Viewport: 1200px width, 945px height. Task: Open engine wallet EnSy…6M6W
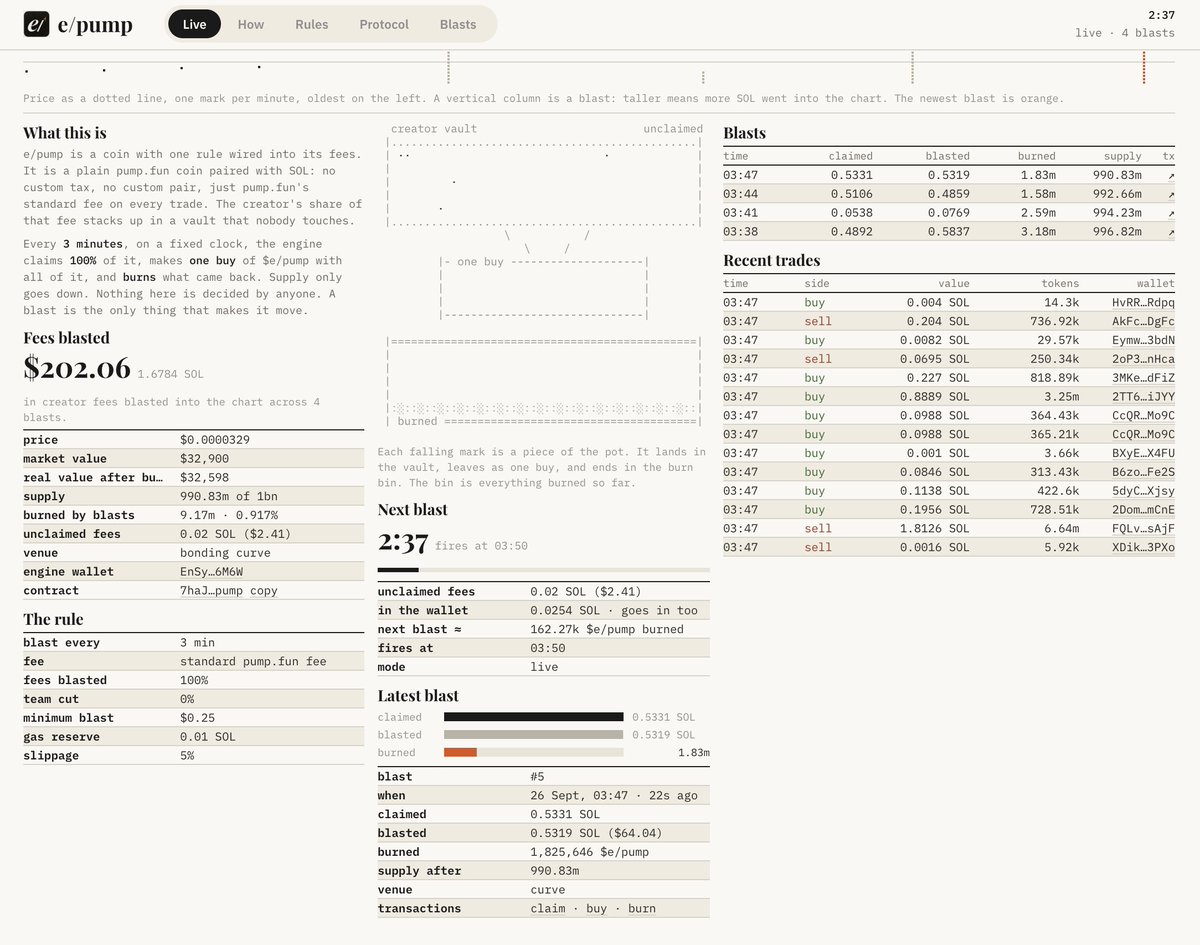click(213, 572)
